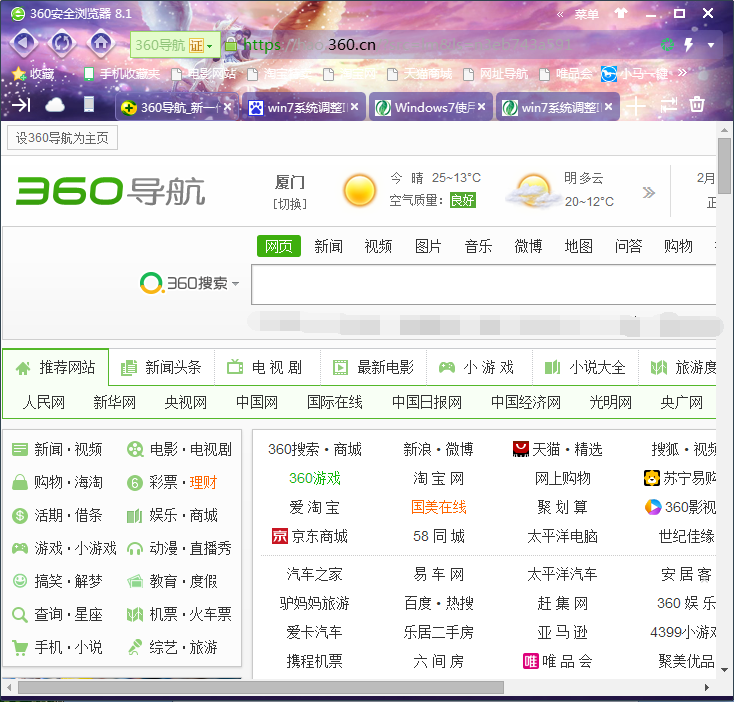Switch to 最新电影 tab

coord(374,367)
